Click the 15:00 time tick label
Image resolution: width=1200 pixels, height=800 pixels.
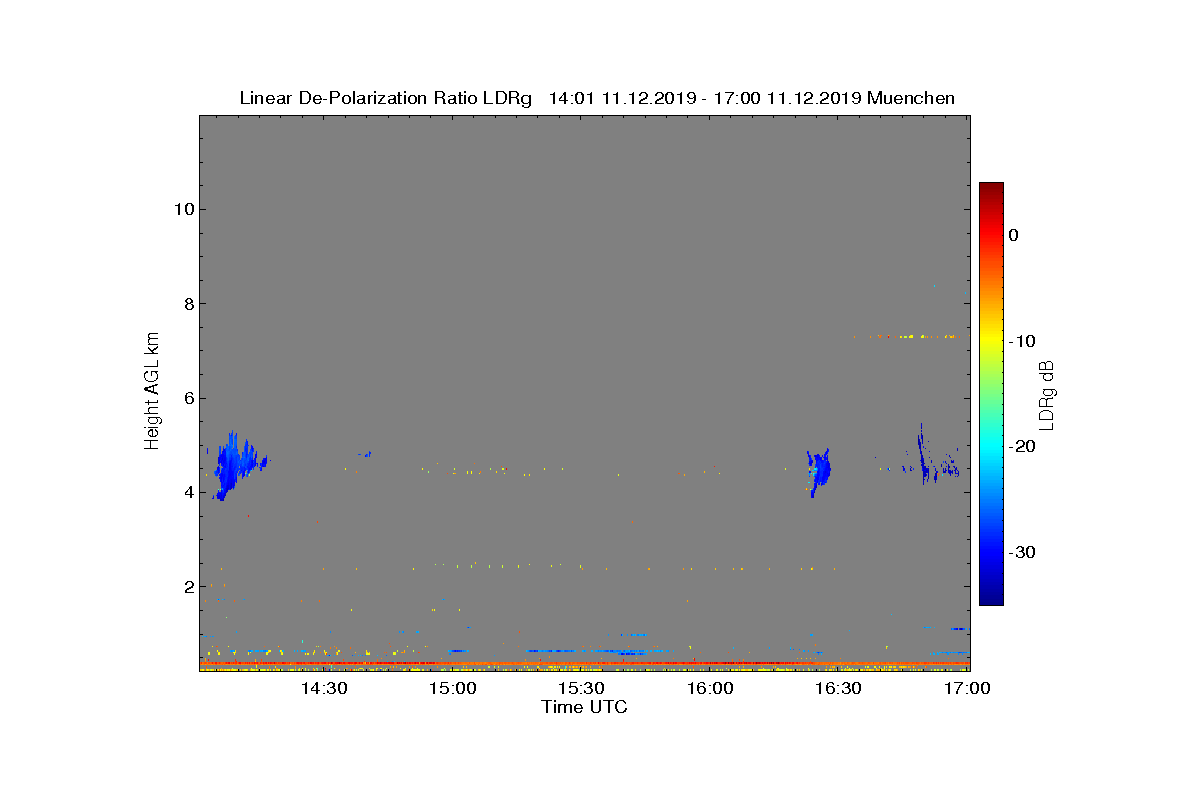[453, 688]
